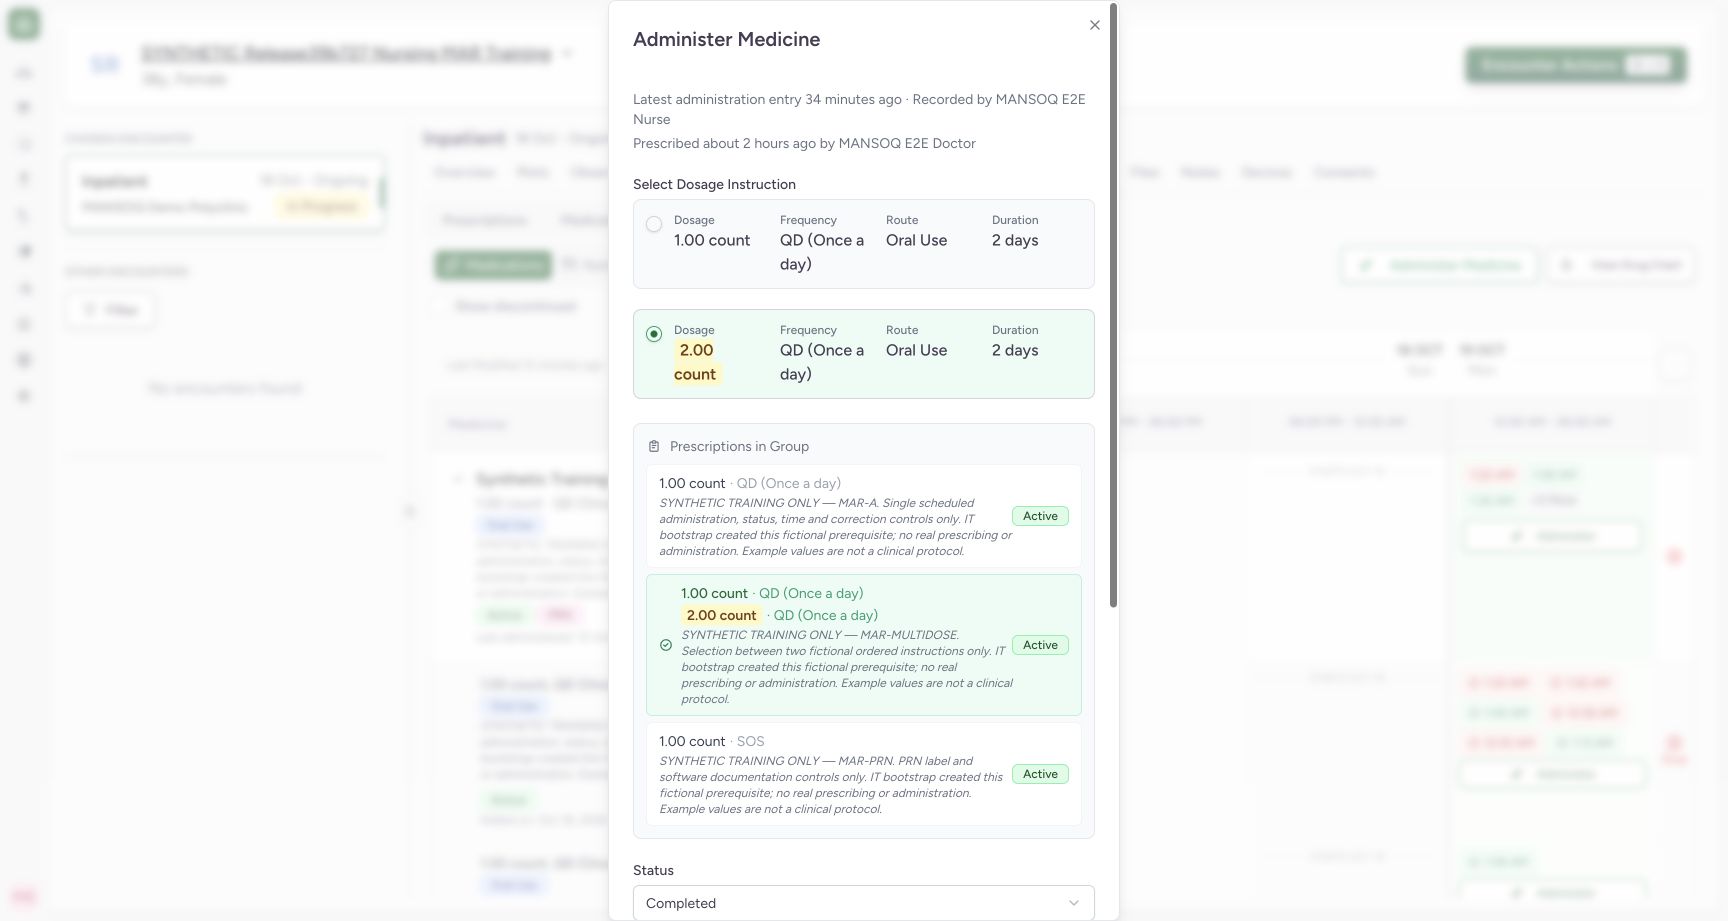Screen dimensions: 1728x921
Task: Open the Status dropdown showing Completed
Action: pyautogui.click(x=864, y=903)
